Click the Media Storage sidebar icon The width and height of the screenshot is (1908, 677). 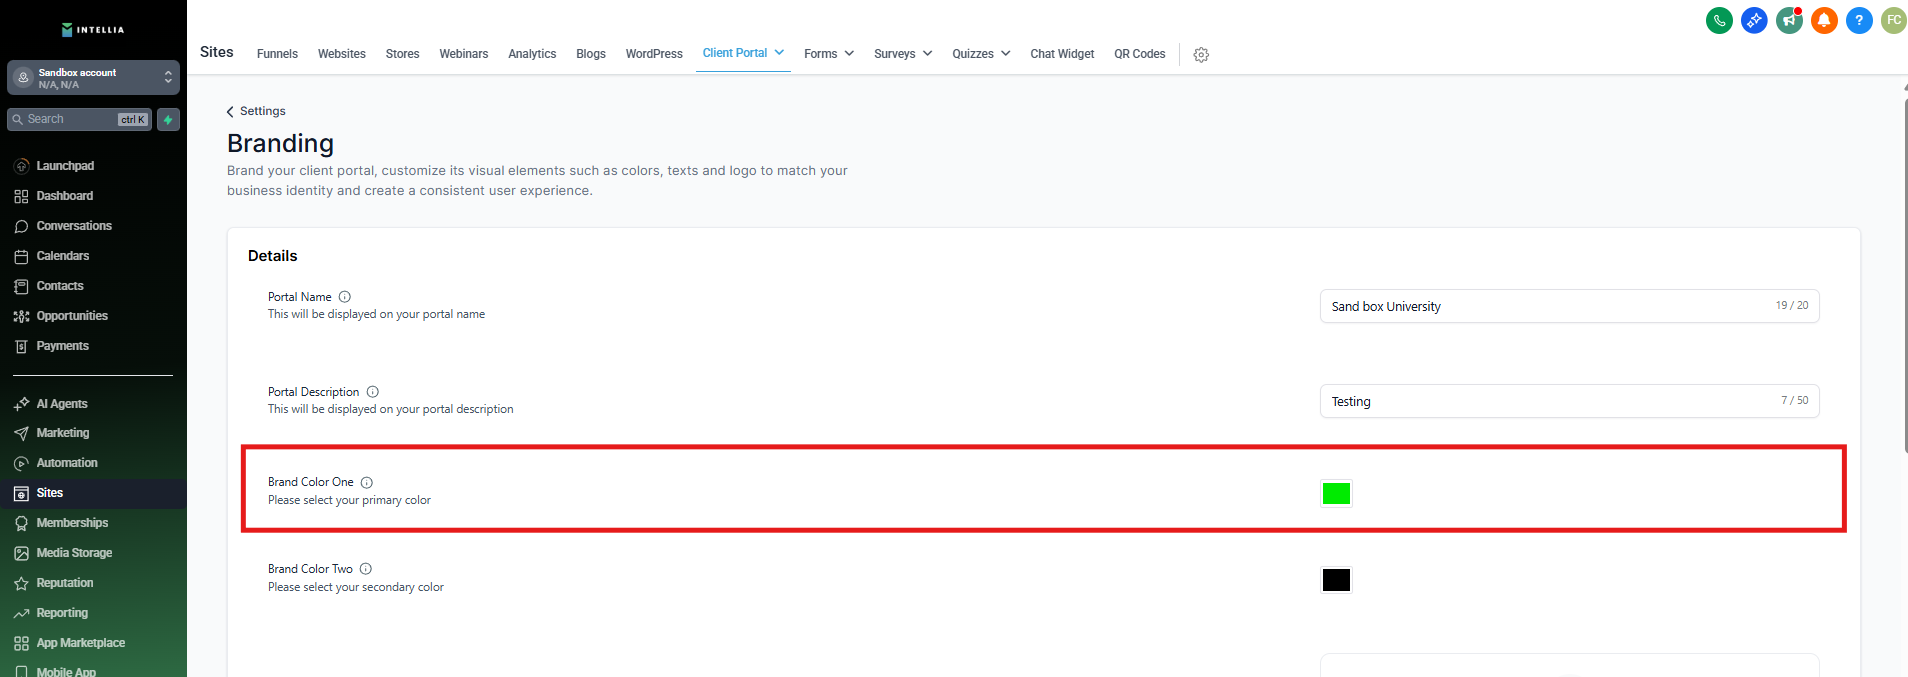(x=21, y=553)
